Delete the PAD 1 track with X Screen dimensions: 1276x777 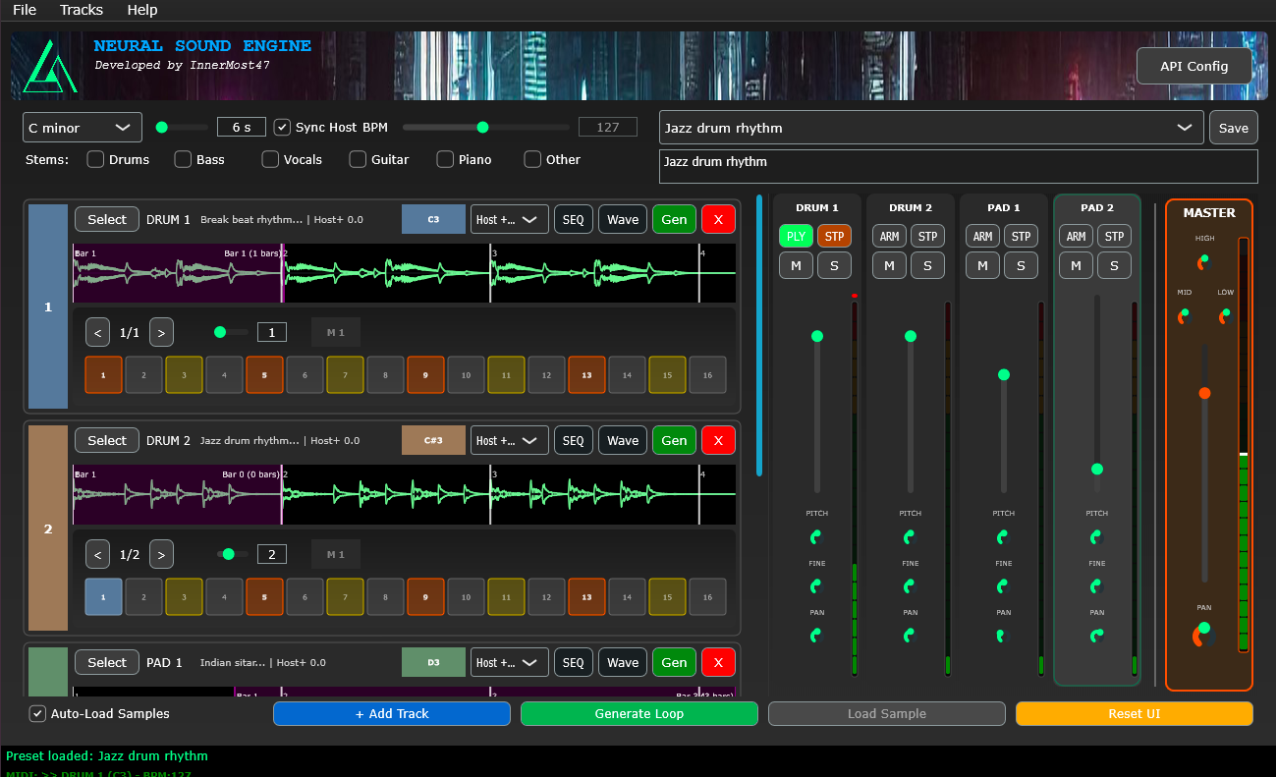718,662
